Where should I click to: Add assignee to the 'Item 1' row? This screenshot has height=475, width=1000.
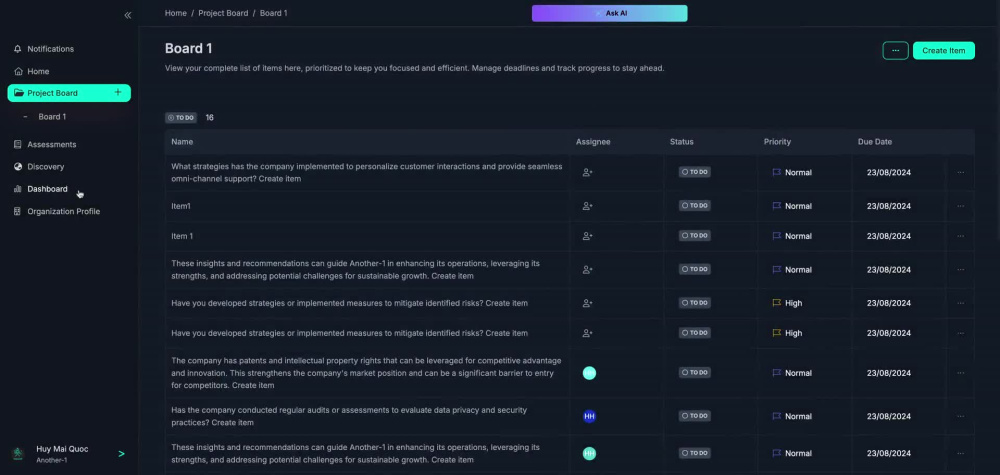(x=588, y=236)
